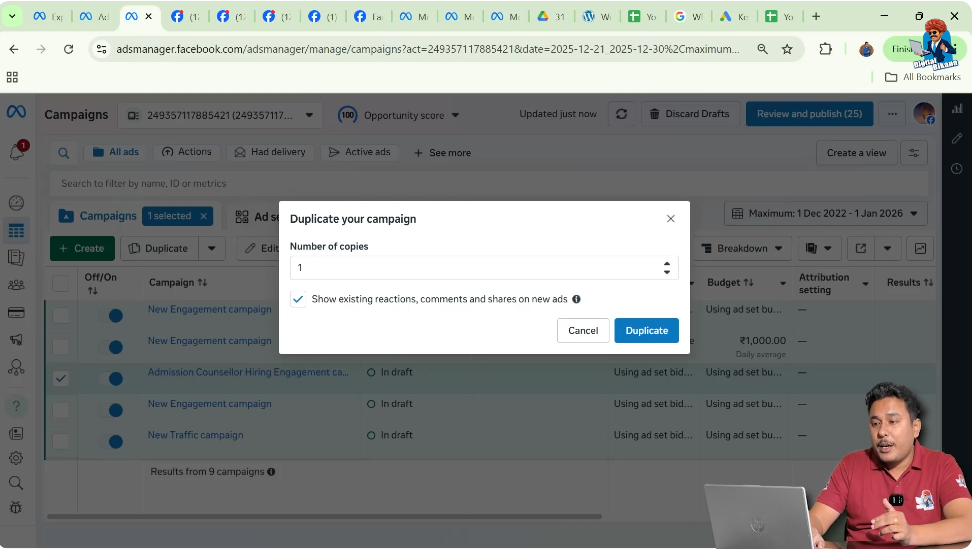Open the columns layout dropdown
974x550 pixels.
[x=819, y=249]
